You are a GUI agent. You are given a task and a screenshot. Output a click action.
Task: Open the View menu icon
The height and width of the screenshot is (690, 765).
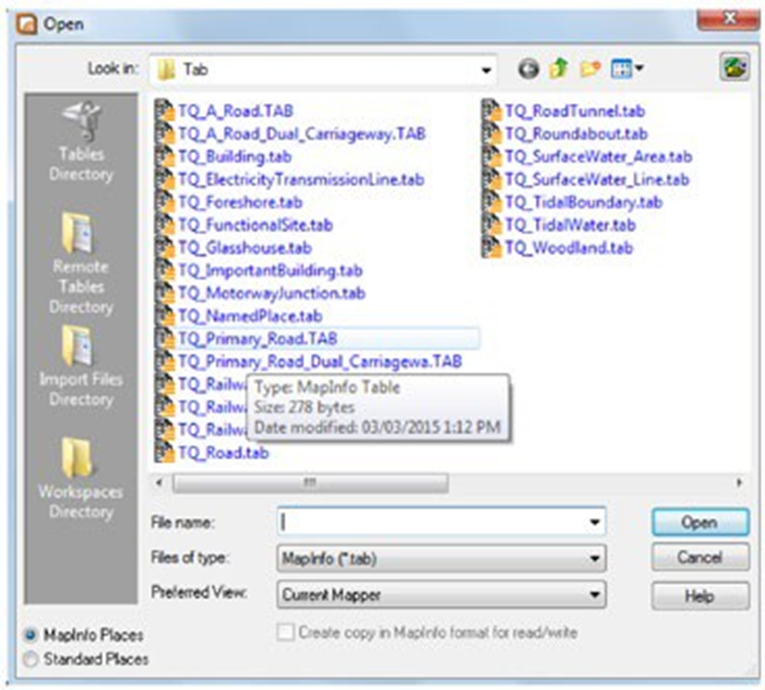[x=621, y=69]
